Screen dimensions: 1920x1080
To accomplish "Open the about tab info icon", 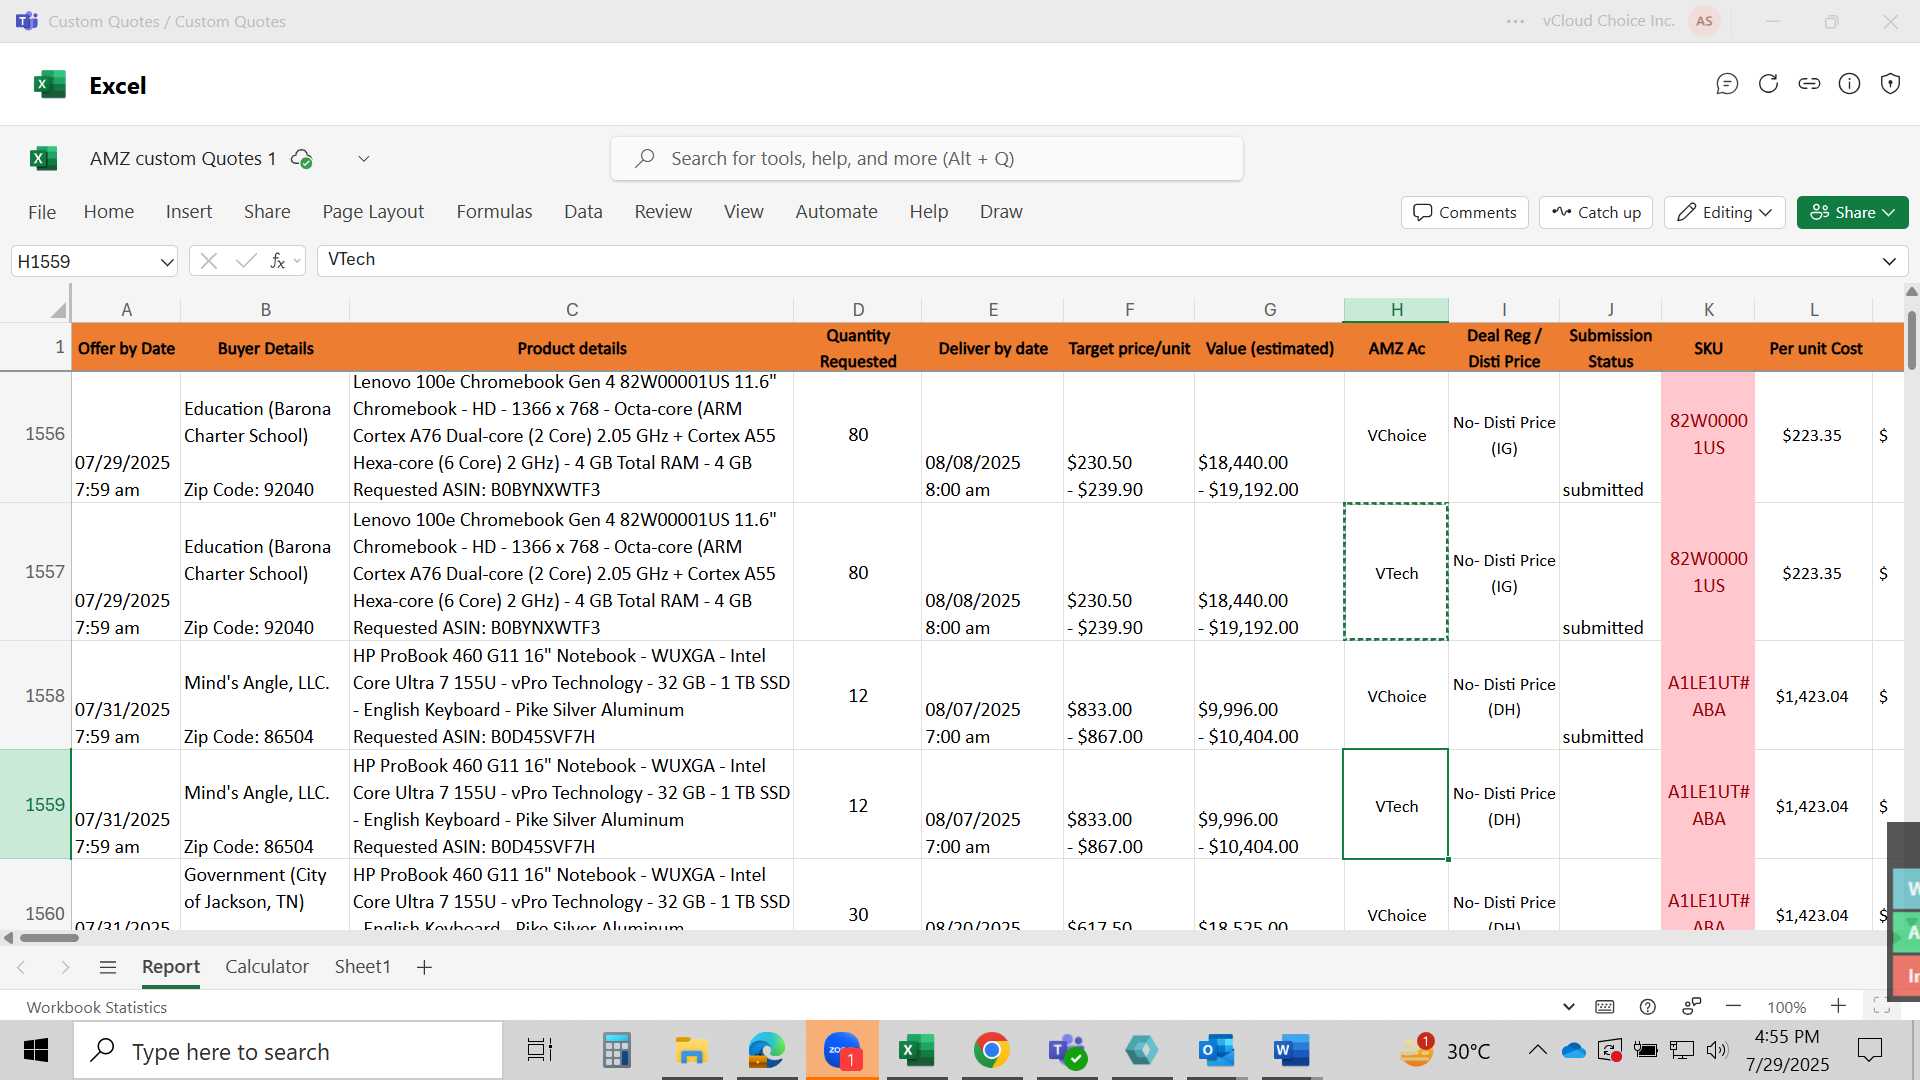I will point(1850,84).
